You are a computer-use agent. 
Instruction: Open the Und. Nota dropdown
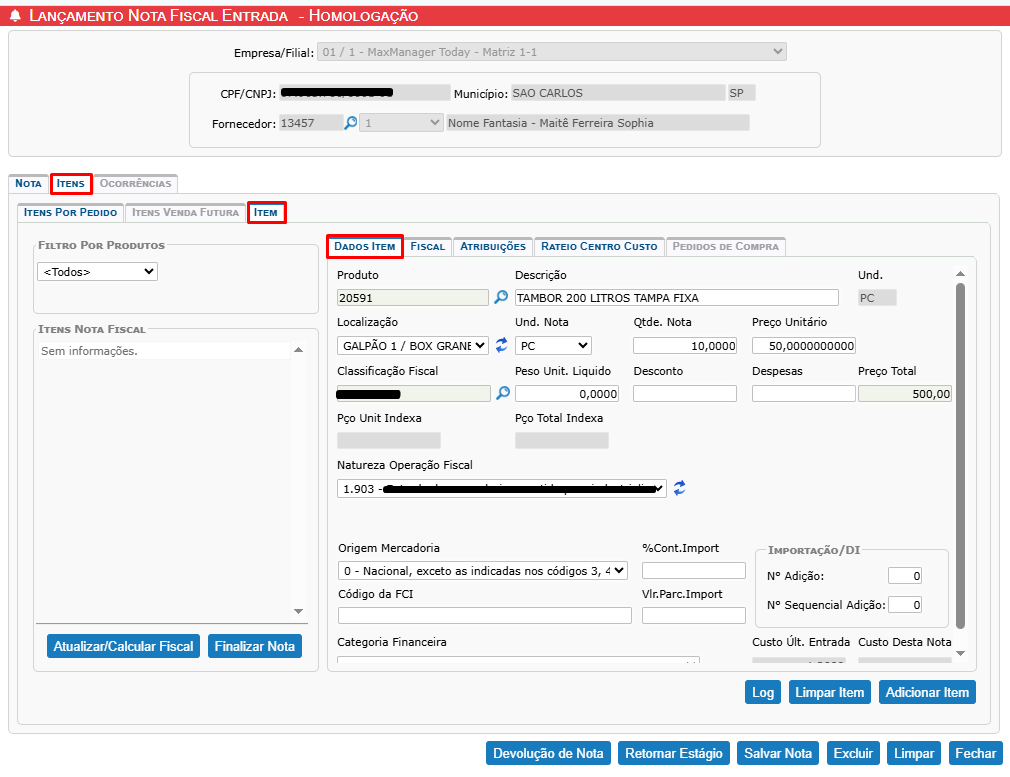553,345
